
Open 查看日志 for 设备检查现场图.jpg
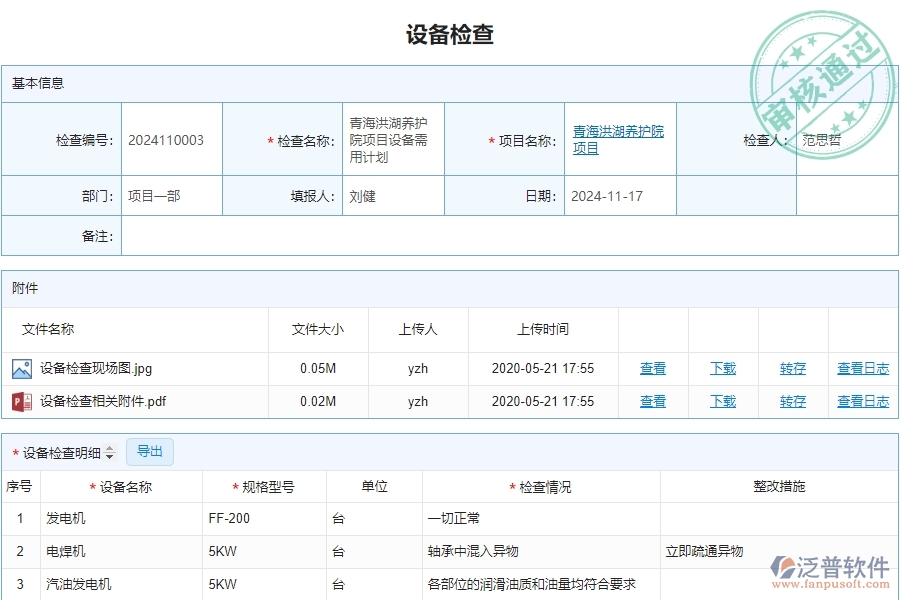point(862,368)
